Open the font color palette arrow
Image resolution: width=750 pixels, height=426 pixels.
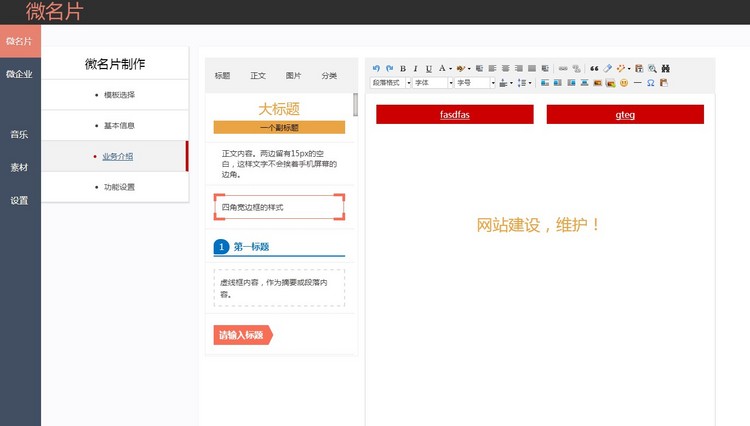pos(450,69)
